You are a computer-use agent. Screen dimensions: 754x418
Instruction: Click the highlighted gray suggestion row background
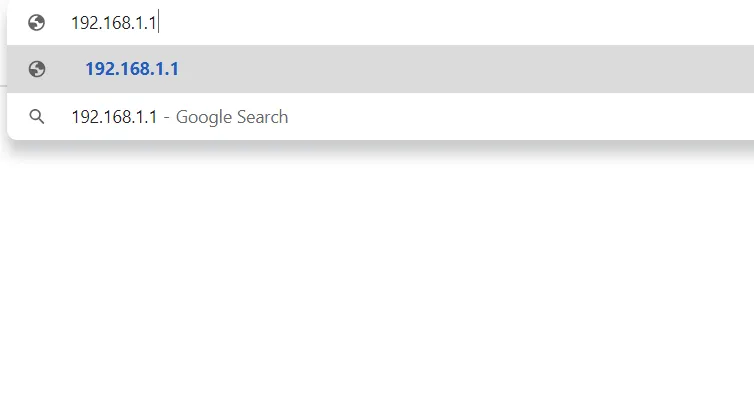click(380, 69)
